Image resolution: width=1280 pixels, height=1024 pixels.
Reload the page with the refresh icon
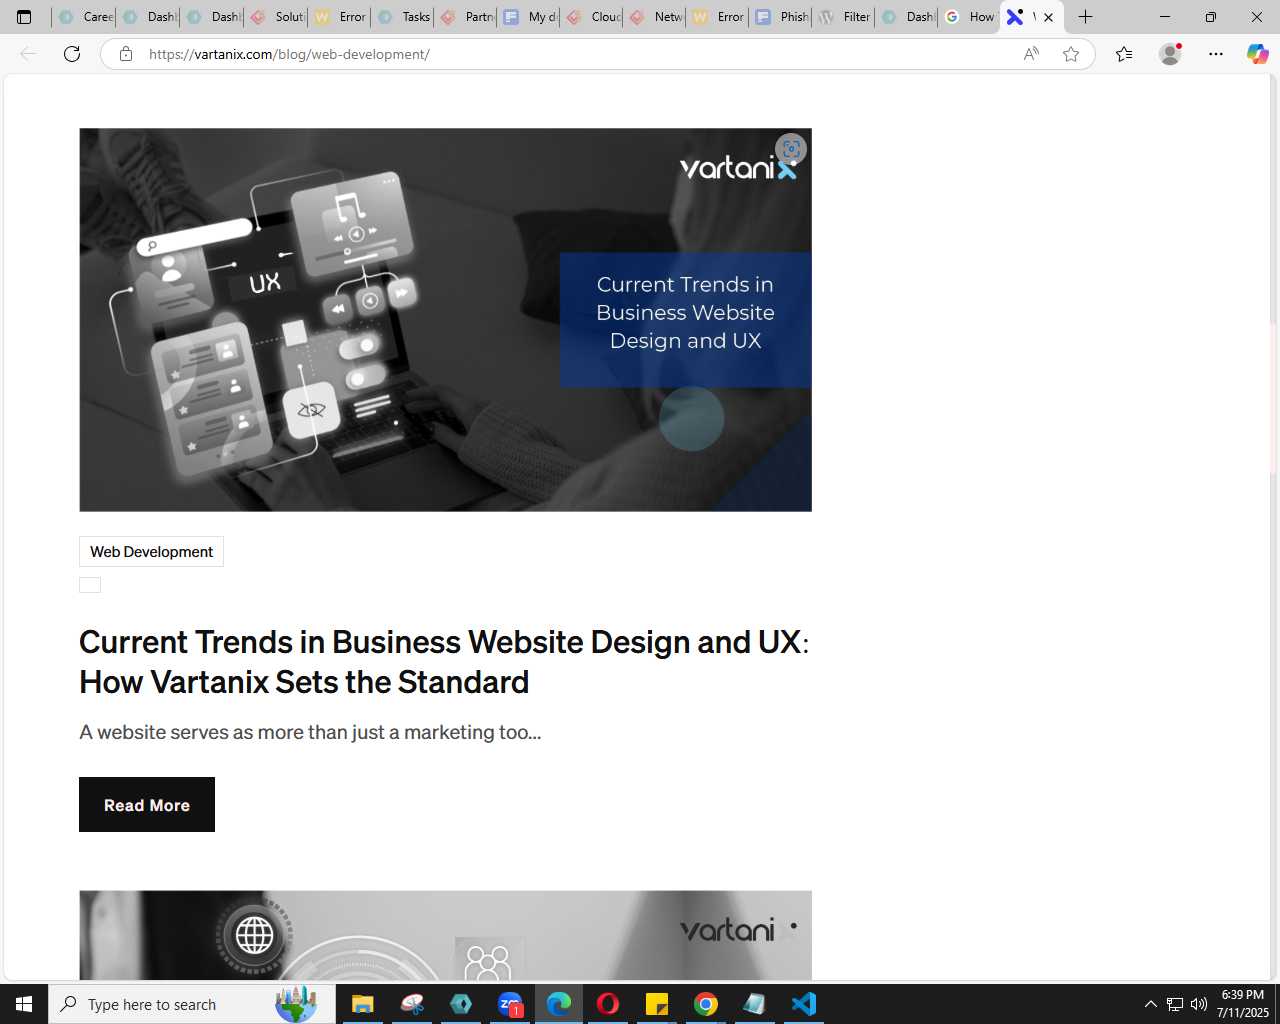click(x=72, y=54)
